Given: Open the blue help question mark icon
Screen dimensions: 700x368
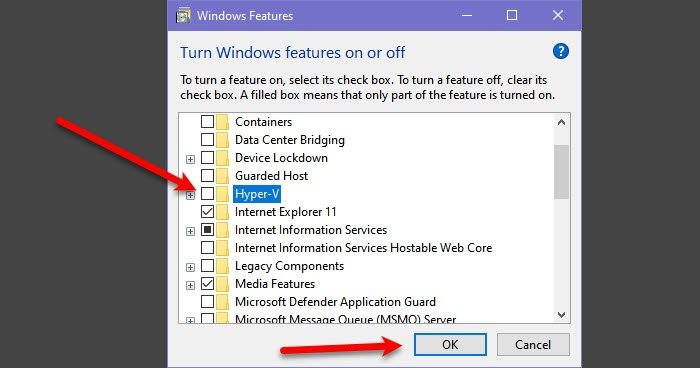Looking at the screenshot, I should 561,51.
